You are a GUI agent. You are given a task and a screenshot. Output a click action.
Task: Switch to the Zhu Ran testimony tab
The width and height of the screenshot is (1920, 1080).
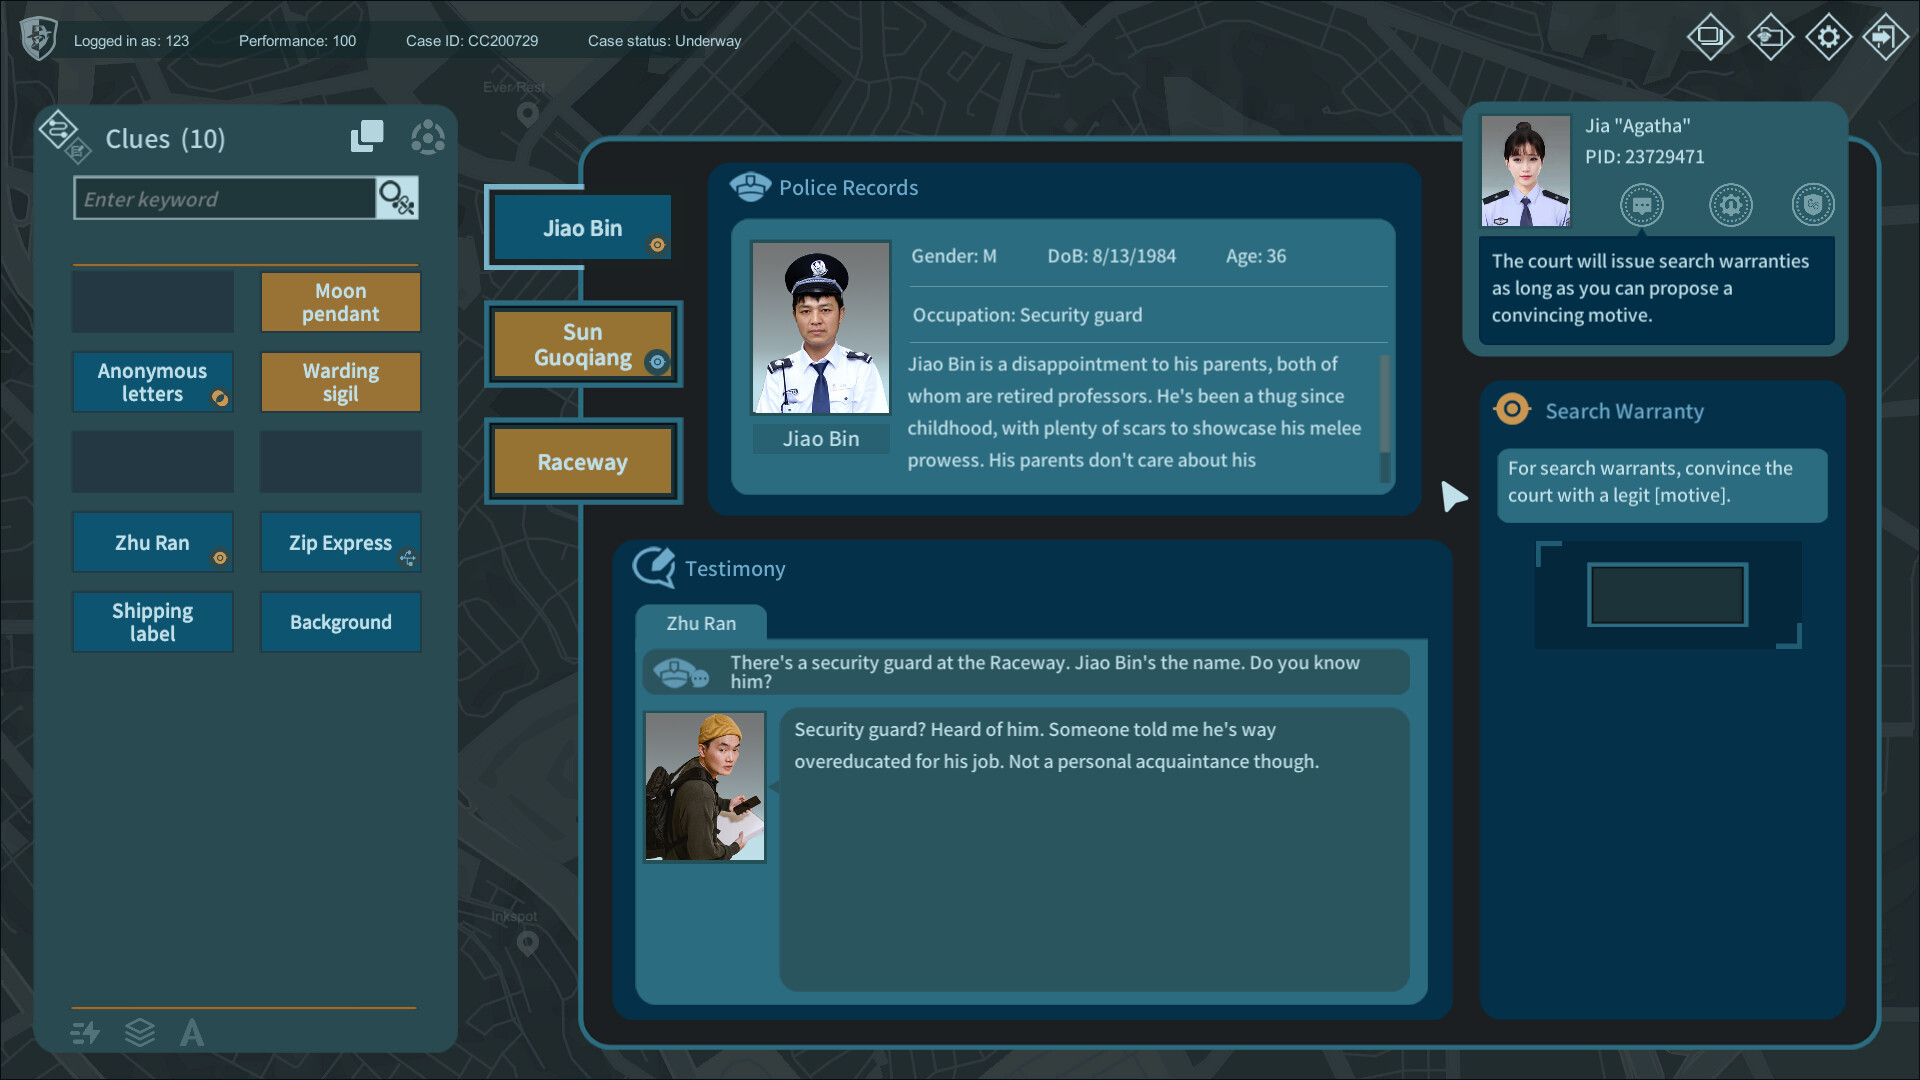pos(701,623)
